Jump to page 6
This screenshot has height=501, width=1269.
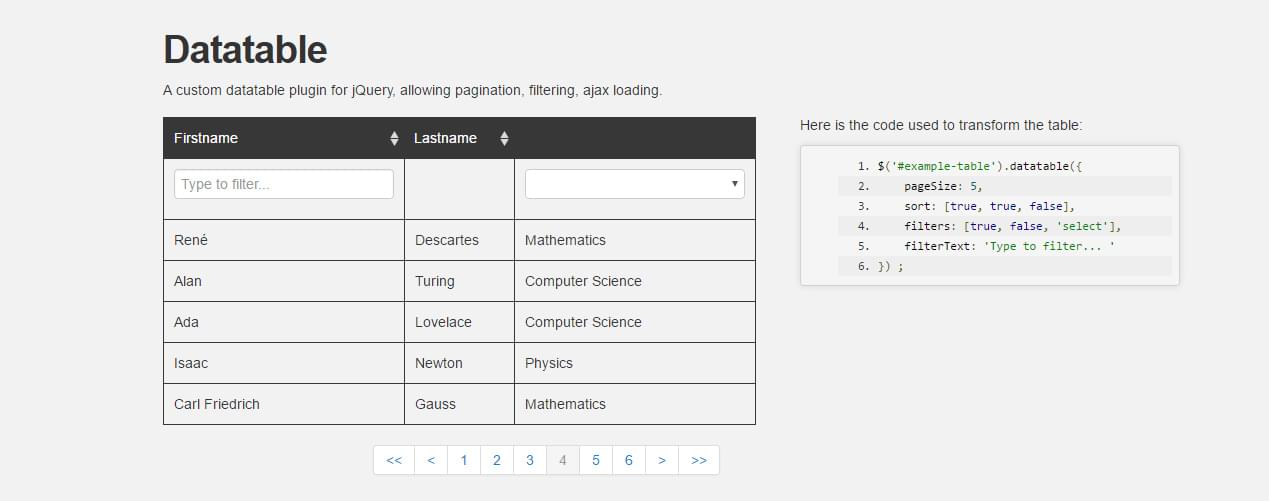[x=629, y=460]
